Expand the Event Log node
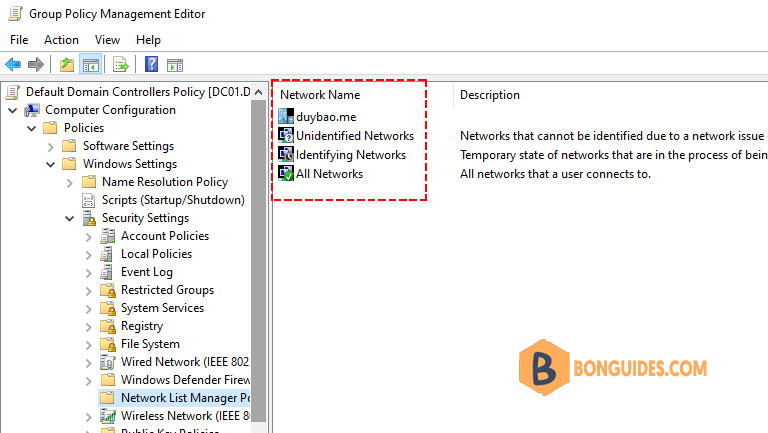 [89, 273]
